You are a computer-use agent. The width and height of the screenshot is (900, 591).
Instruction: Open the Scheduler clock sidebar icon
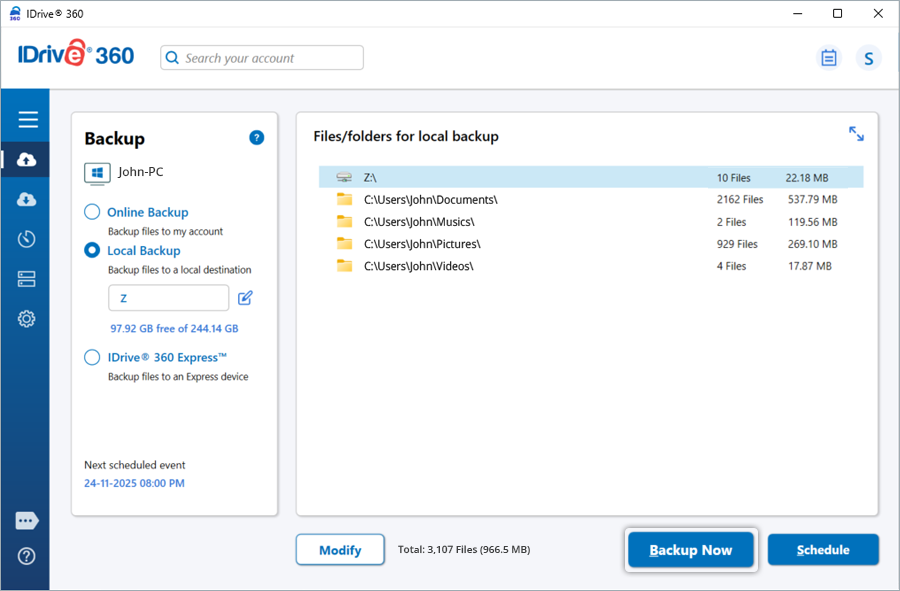pyautogui.click(x=27, y=239)
